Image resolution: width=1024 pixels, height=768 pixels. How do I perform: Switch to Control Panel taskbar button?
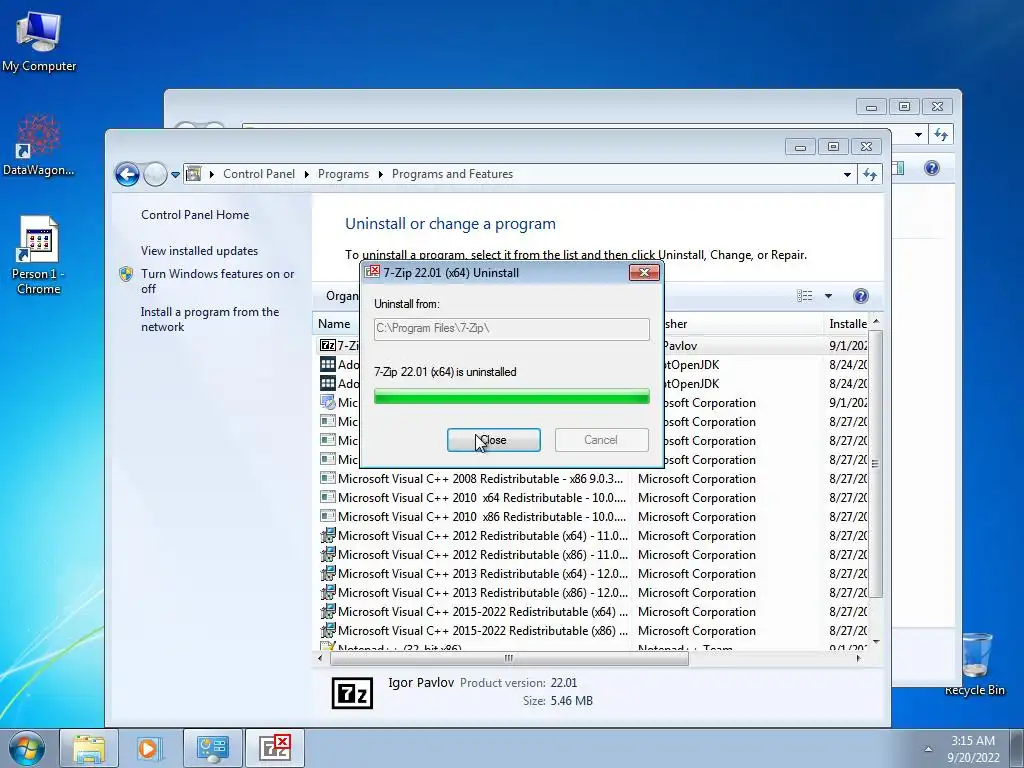click(212, 748)
